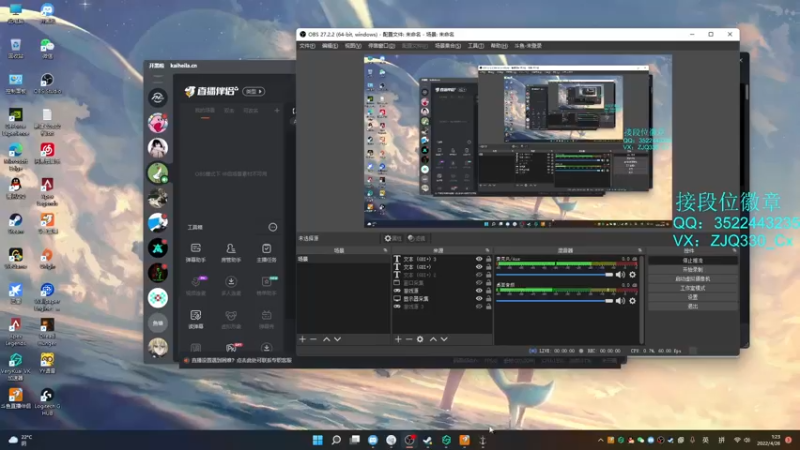800x450 pixels.
Task: Open source properties gear in sources toolbar
Action: coord(420,339)
